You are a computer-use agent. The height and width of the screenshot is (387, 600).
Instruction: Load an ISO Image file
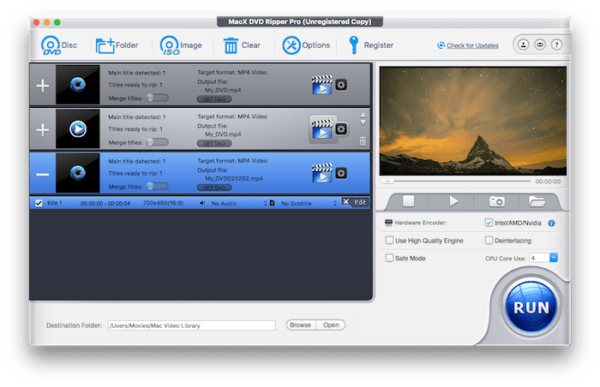181,45
